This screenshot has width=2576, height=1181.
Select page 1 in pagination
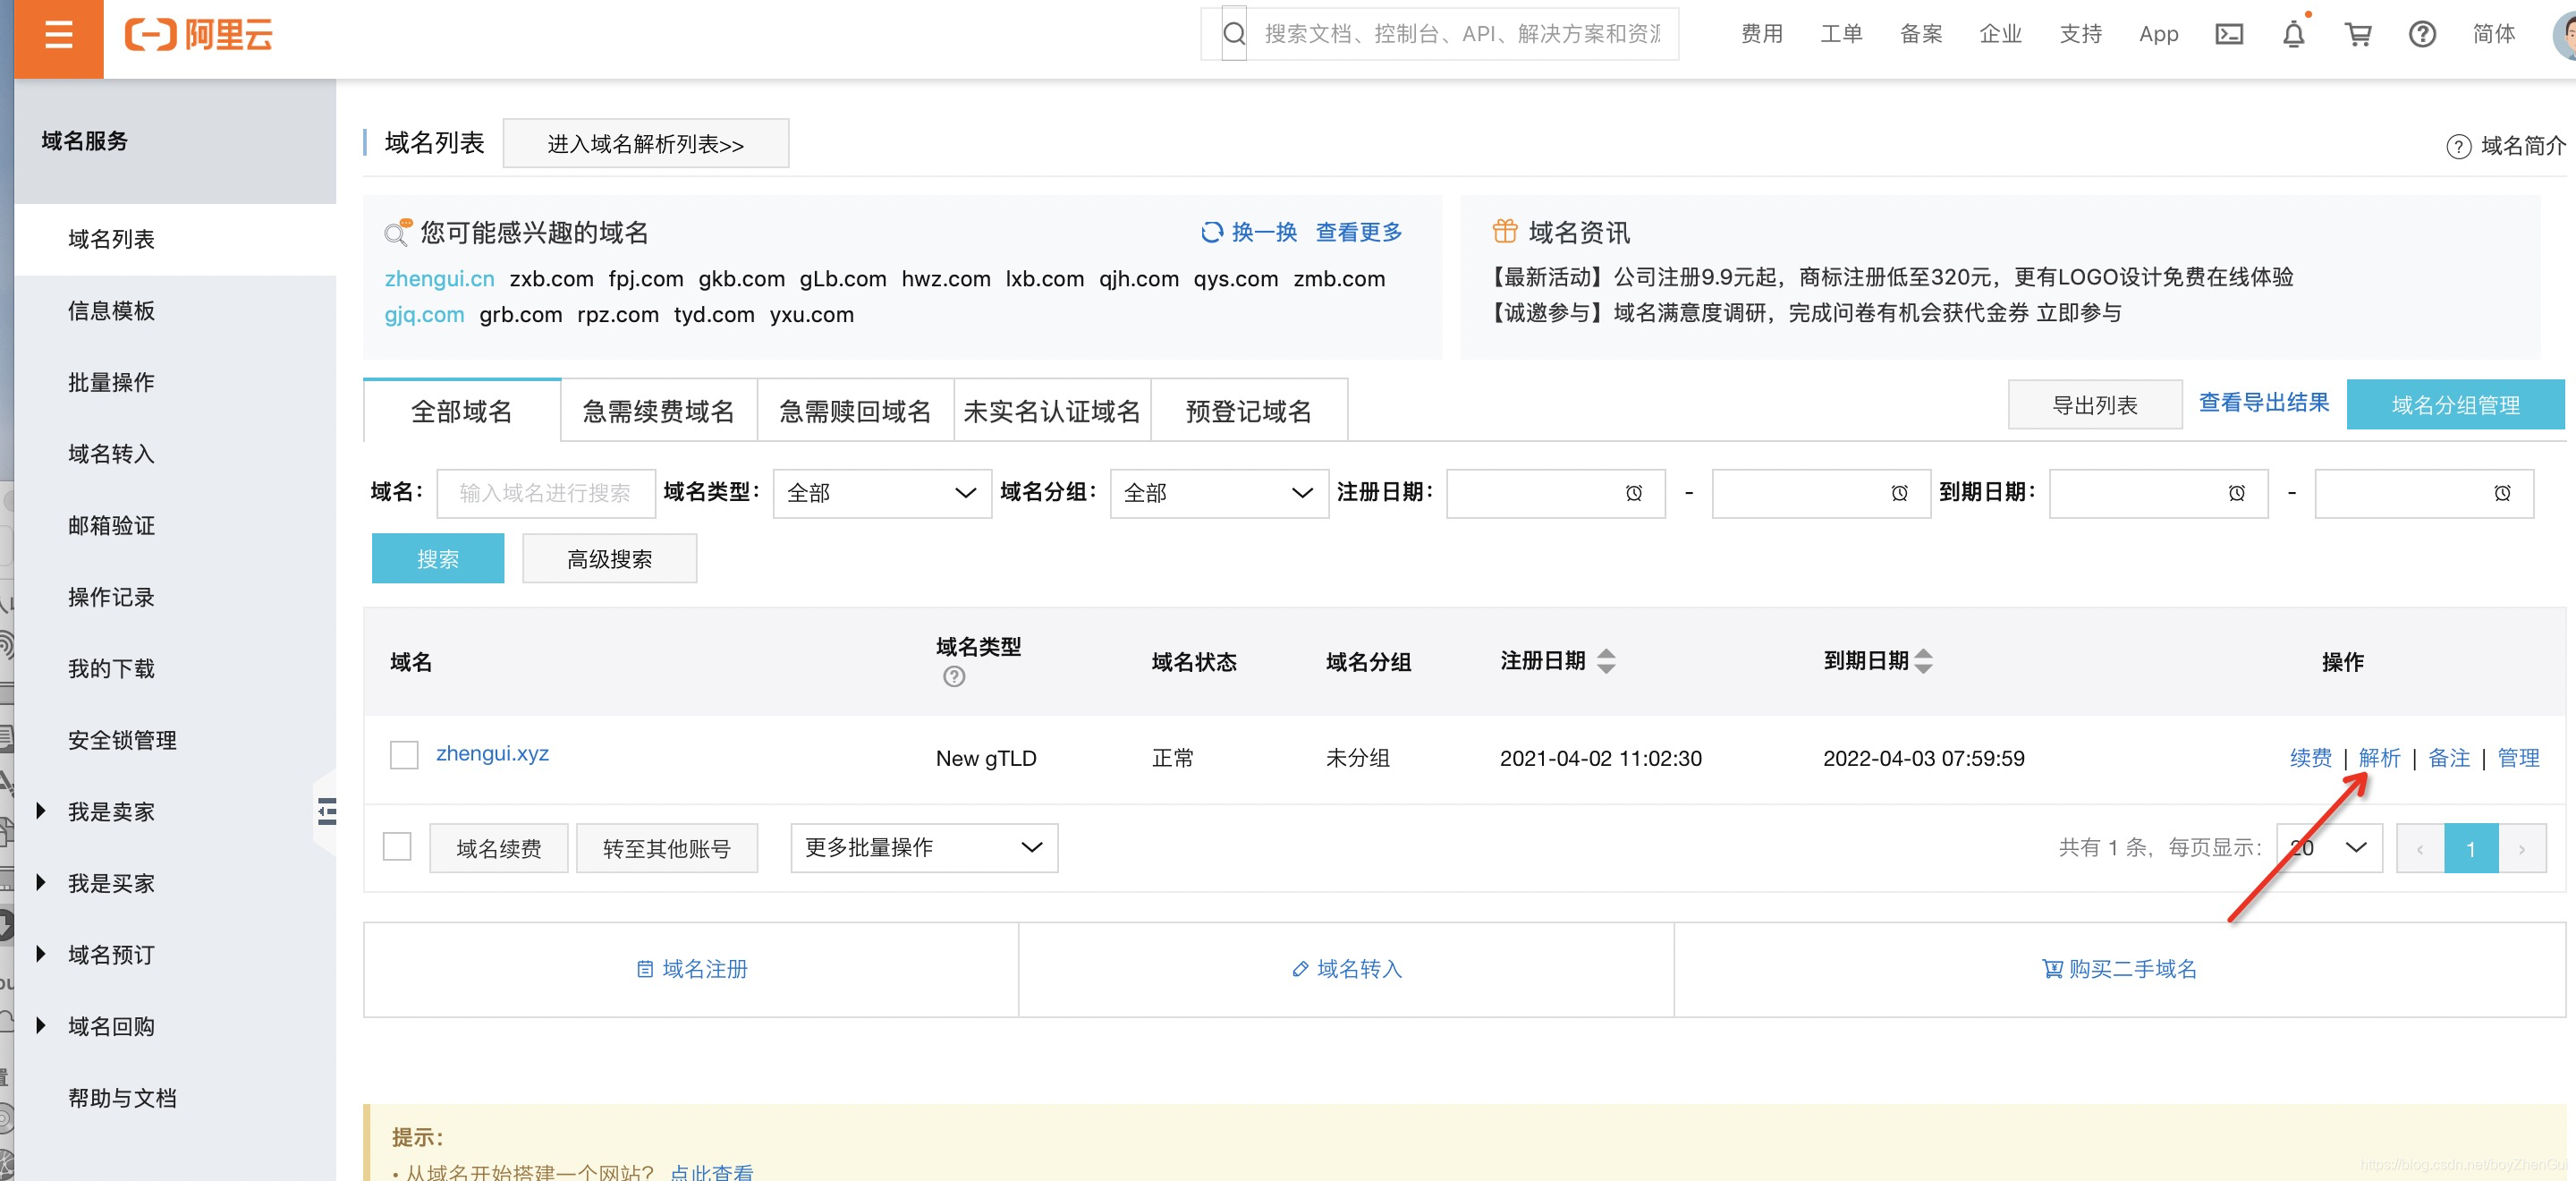pyautogui.click(x=2471, y=849)
